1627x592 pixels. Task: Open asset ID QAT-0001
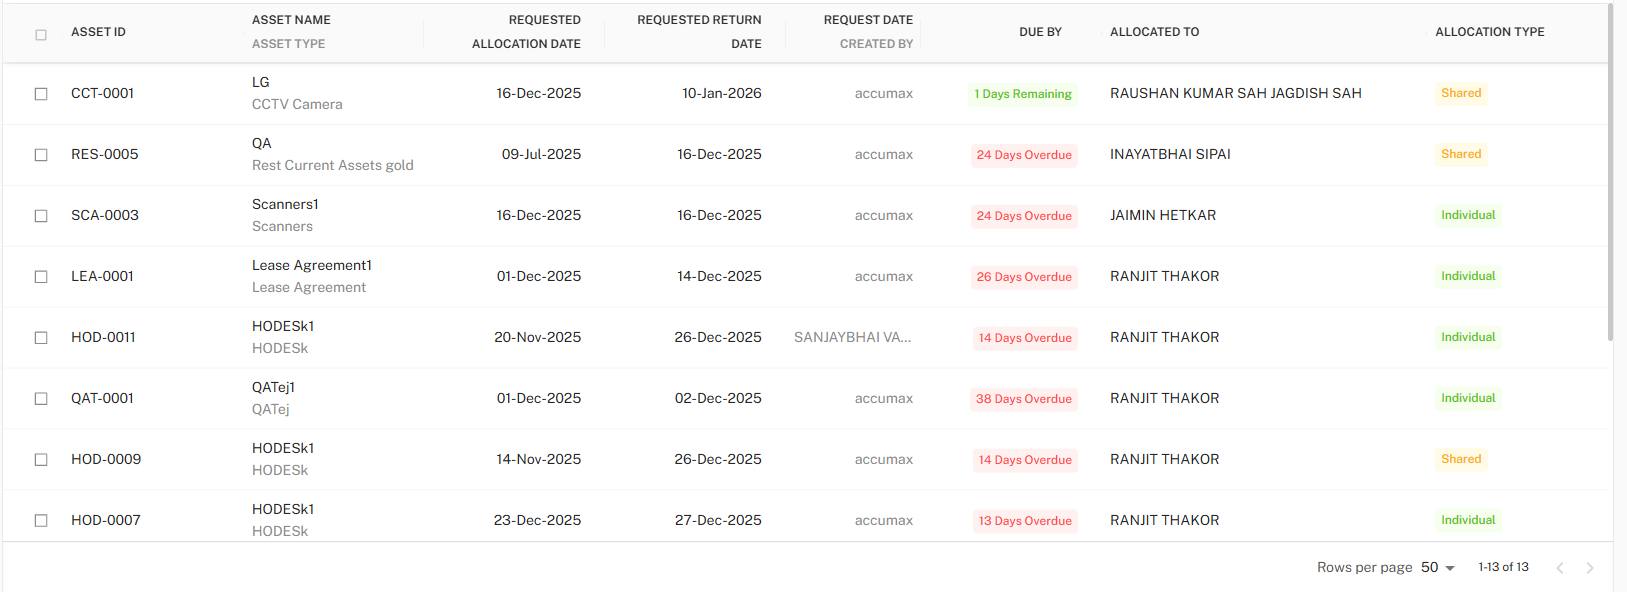[102, 398]
